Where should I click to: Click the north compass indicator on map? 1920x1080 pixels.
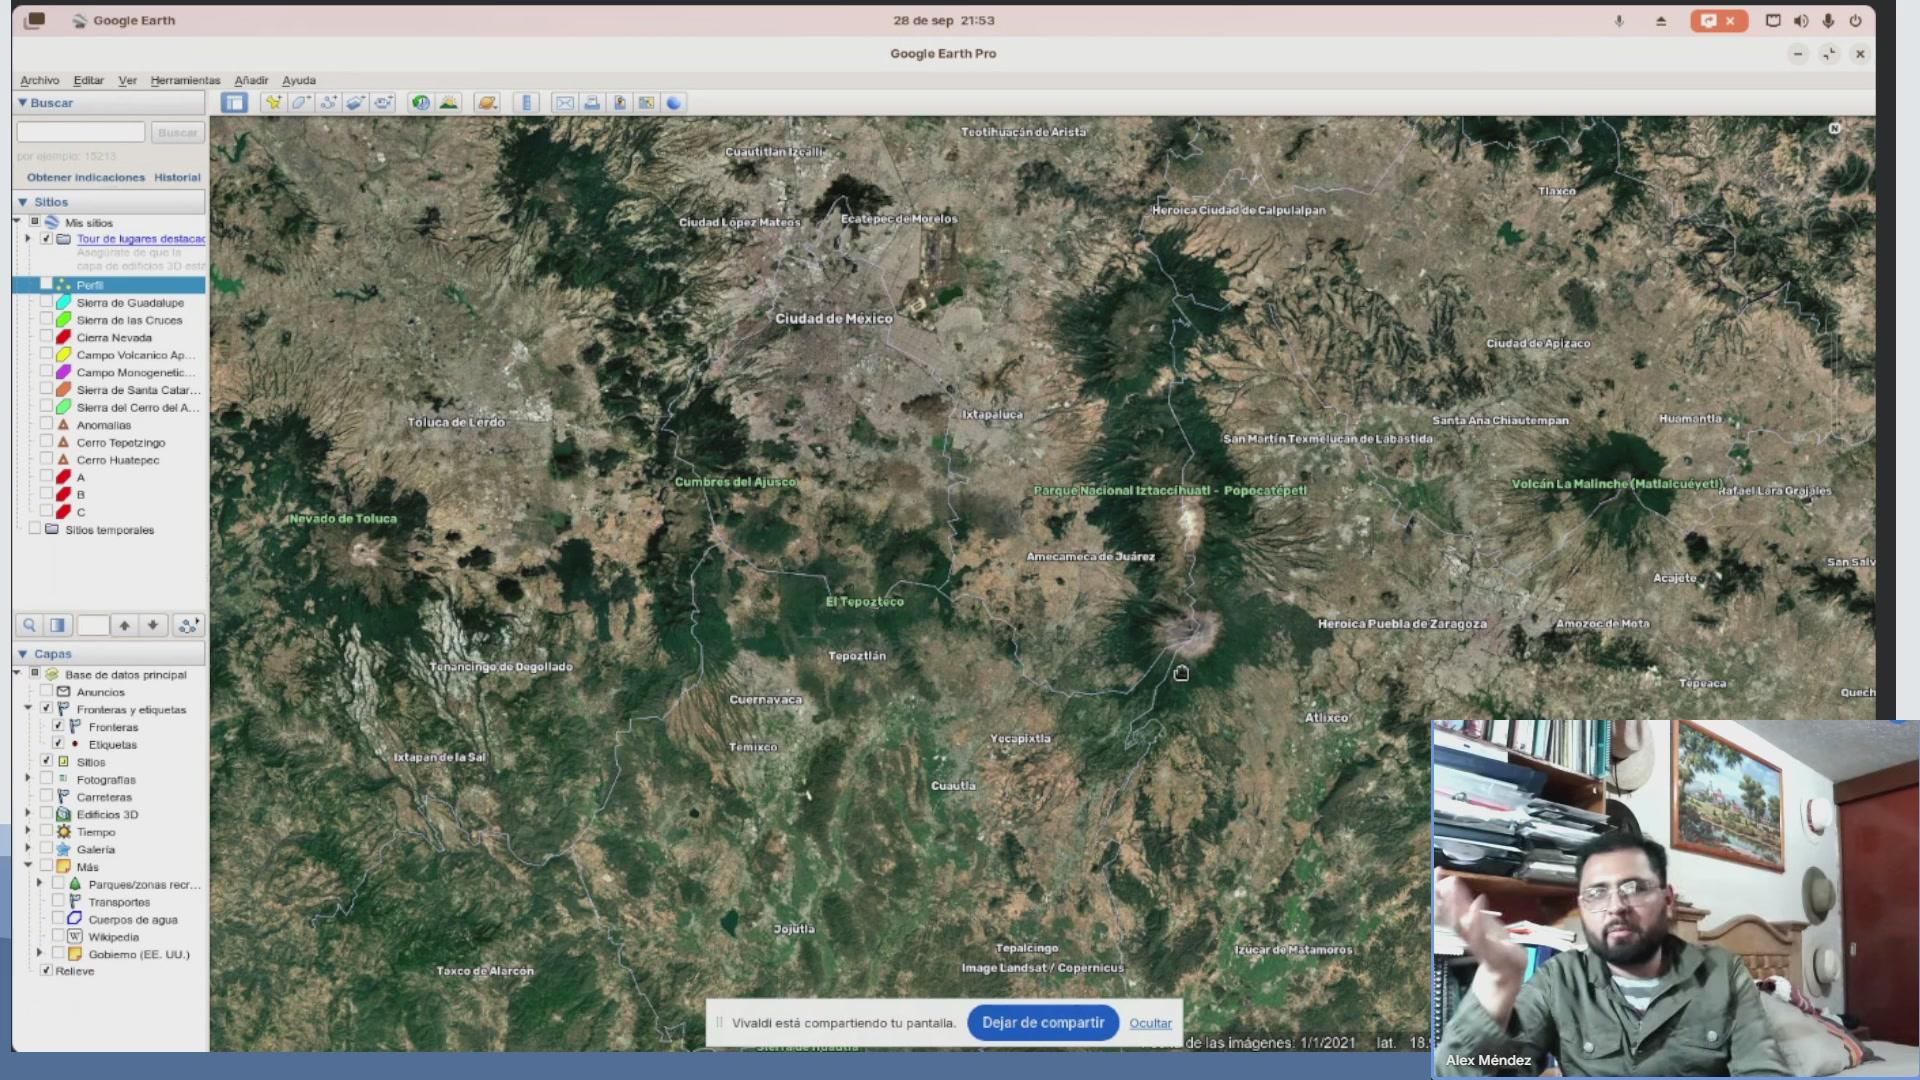[x=1835, y=128]
